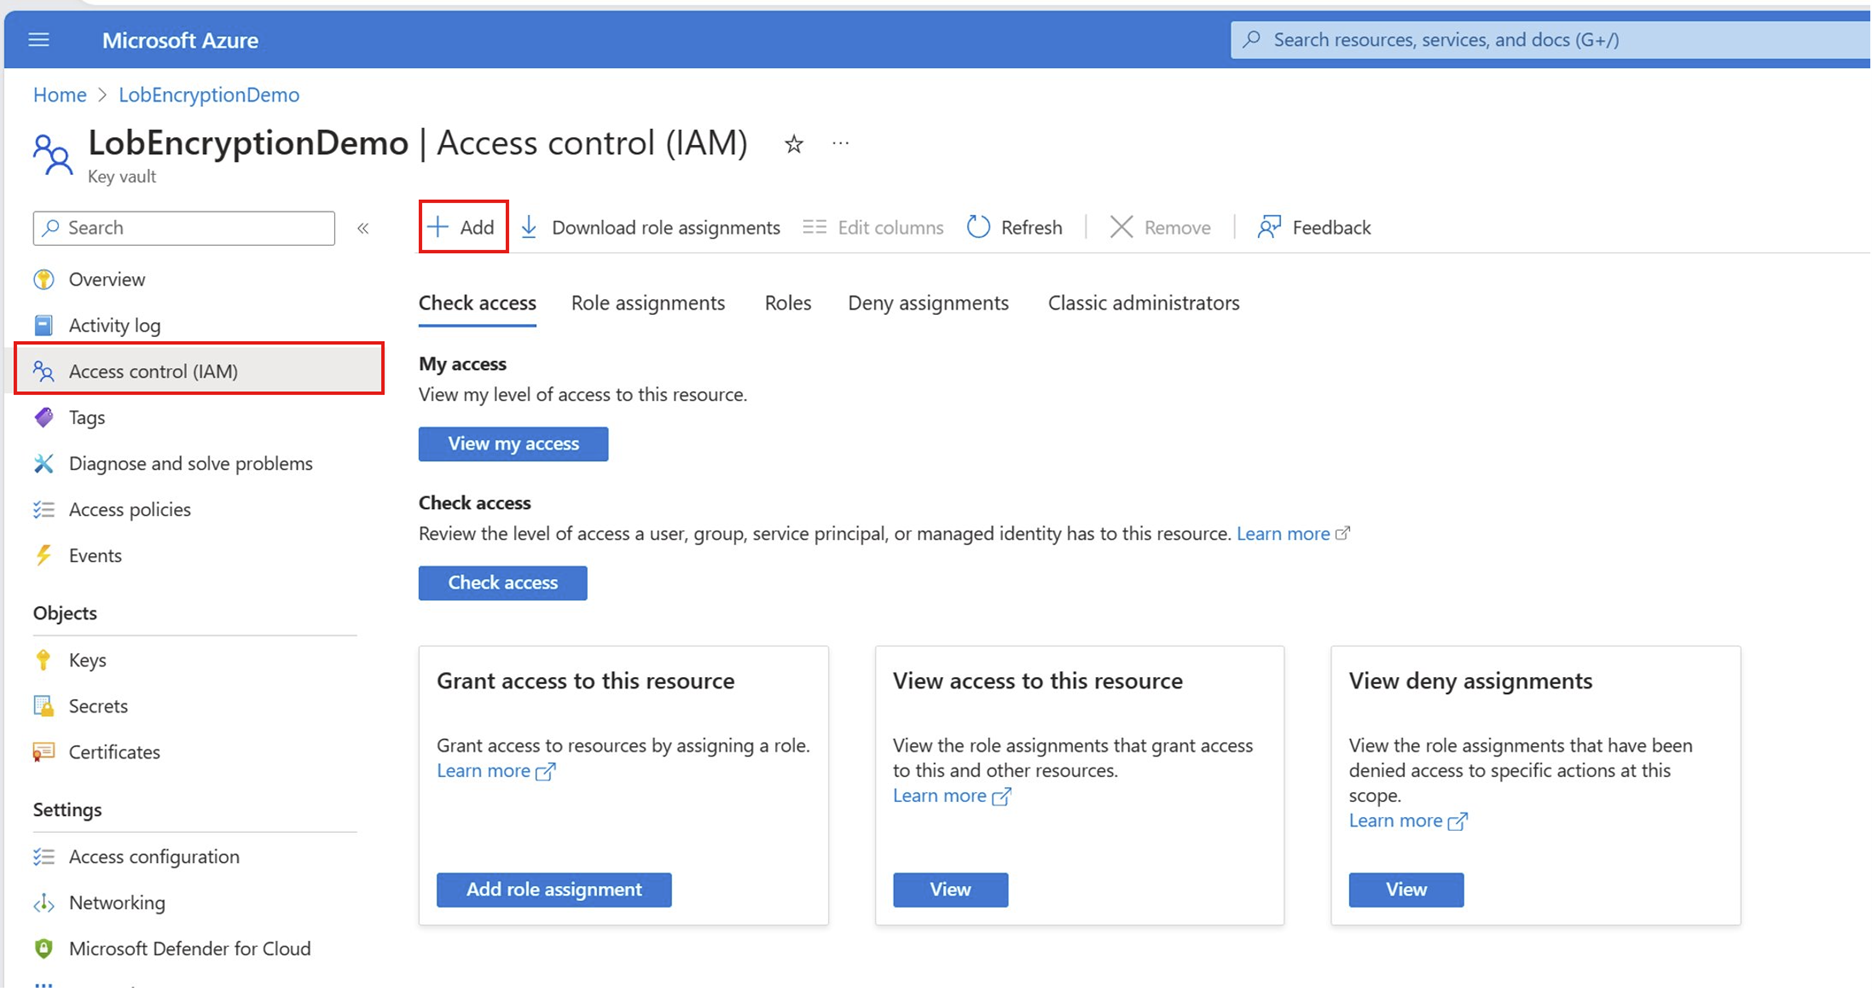Open Diagnose and solve problems
Viewport: 1872px width, 992px height.
coord(190,463)
